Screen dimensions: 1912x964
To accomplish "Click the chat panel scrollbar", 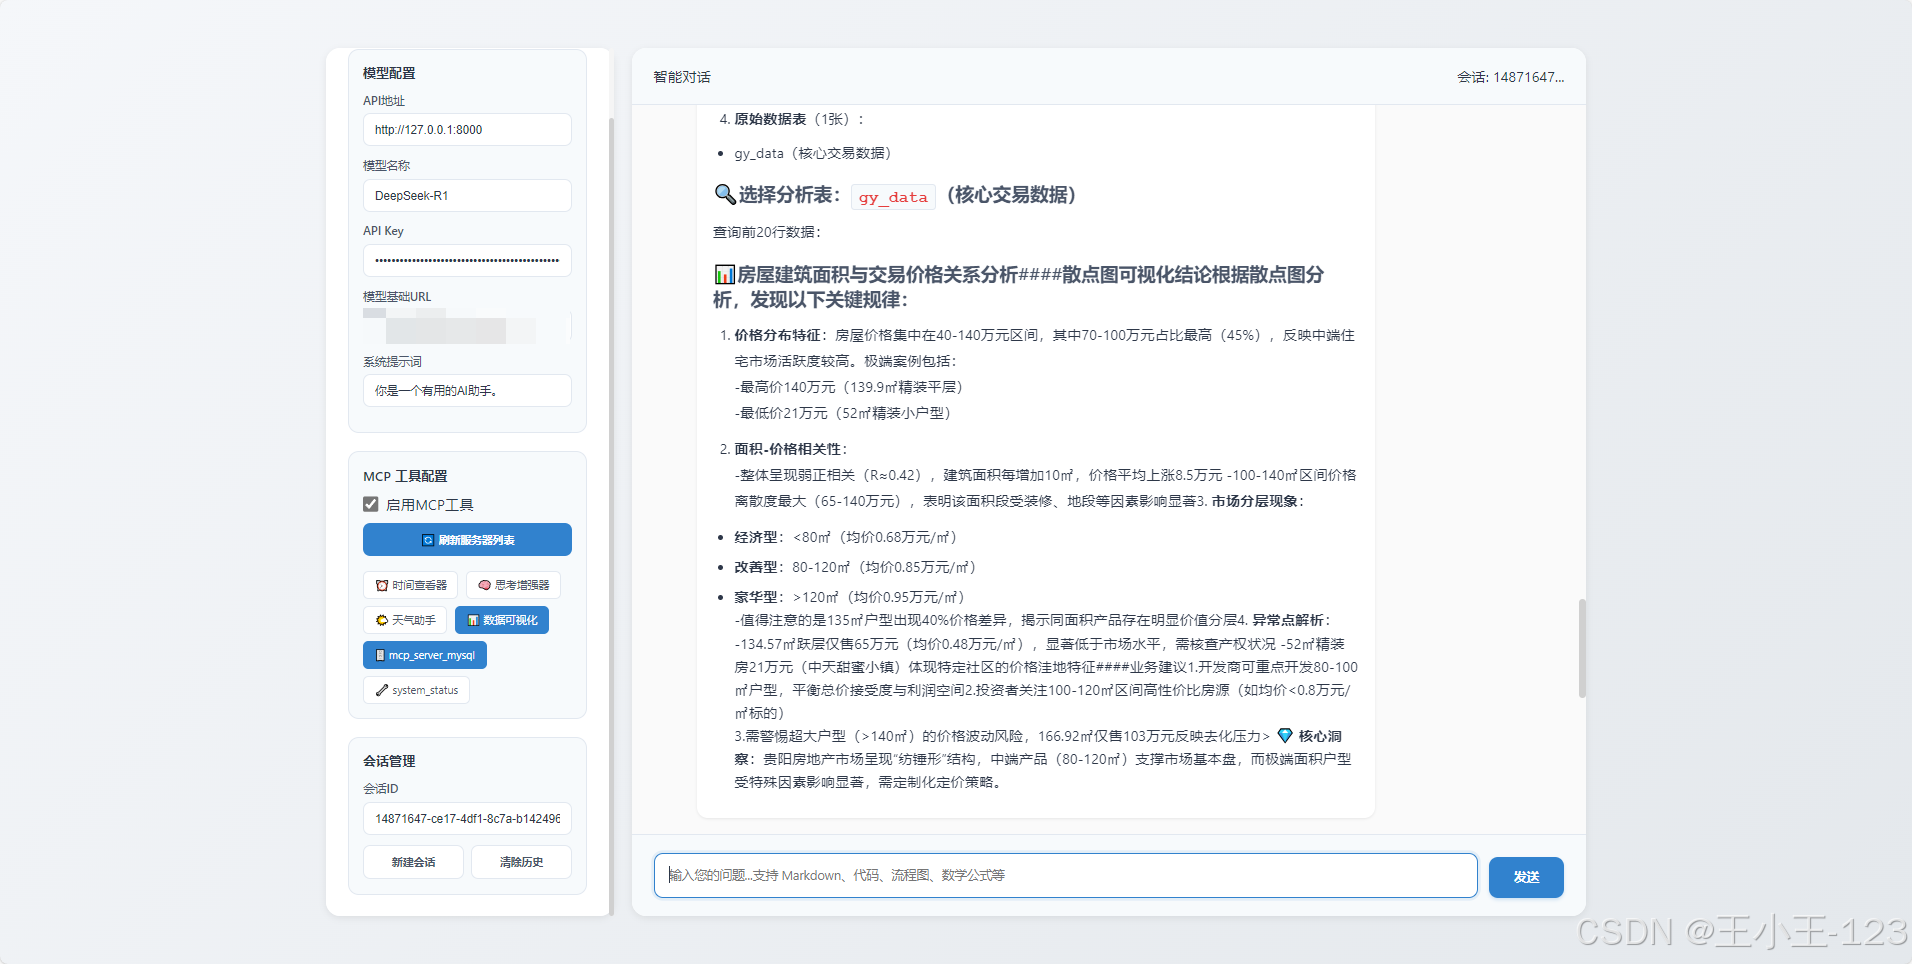I will [1582, 646].
